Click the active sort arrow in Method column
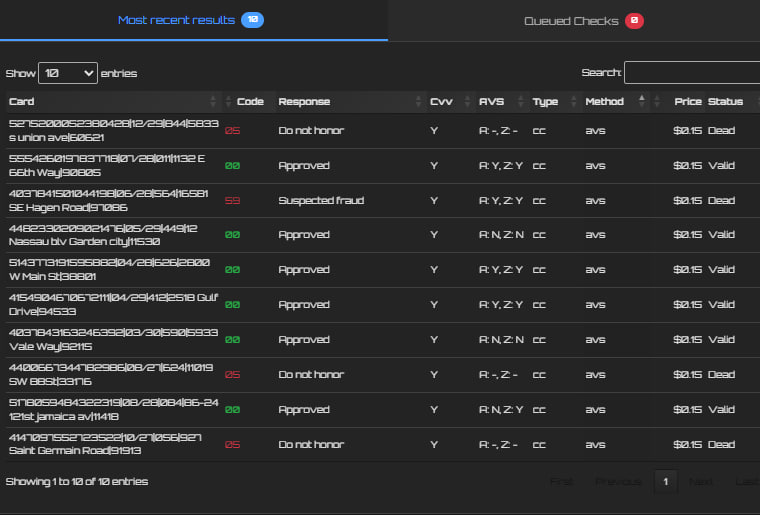 click(642, 100)
